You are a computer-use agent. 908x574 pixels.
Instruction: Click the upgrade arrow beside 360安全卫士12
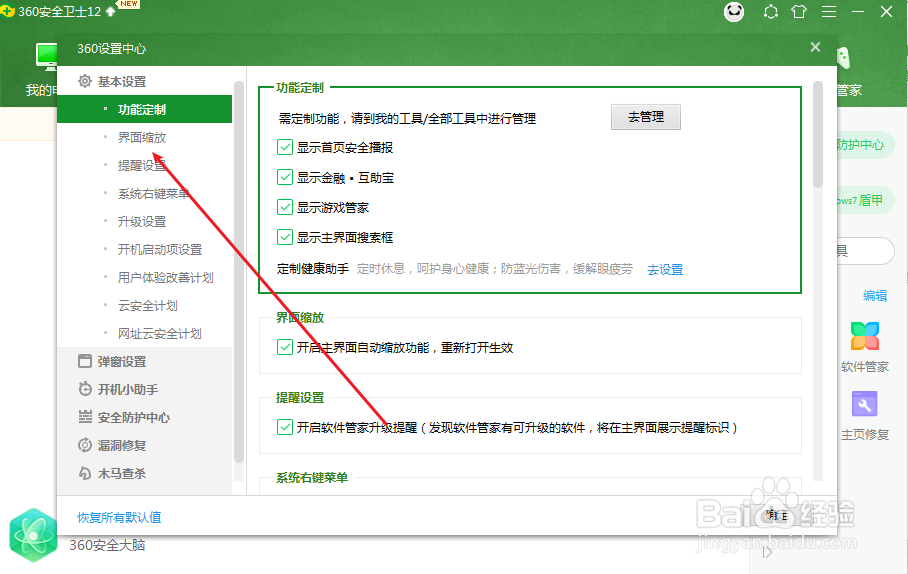111,11
